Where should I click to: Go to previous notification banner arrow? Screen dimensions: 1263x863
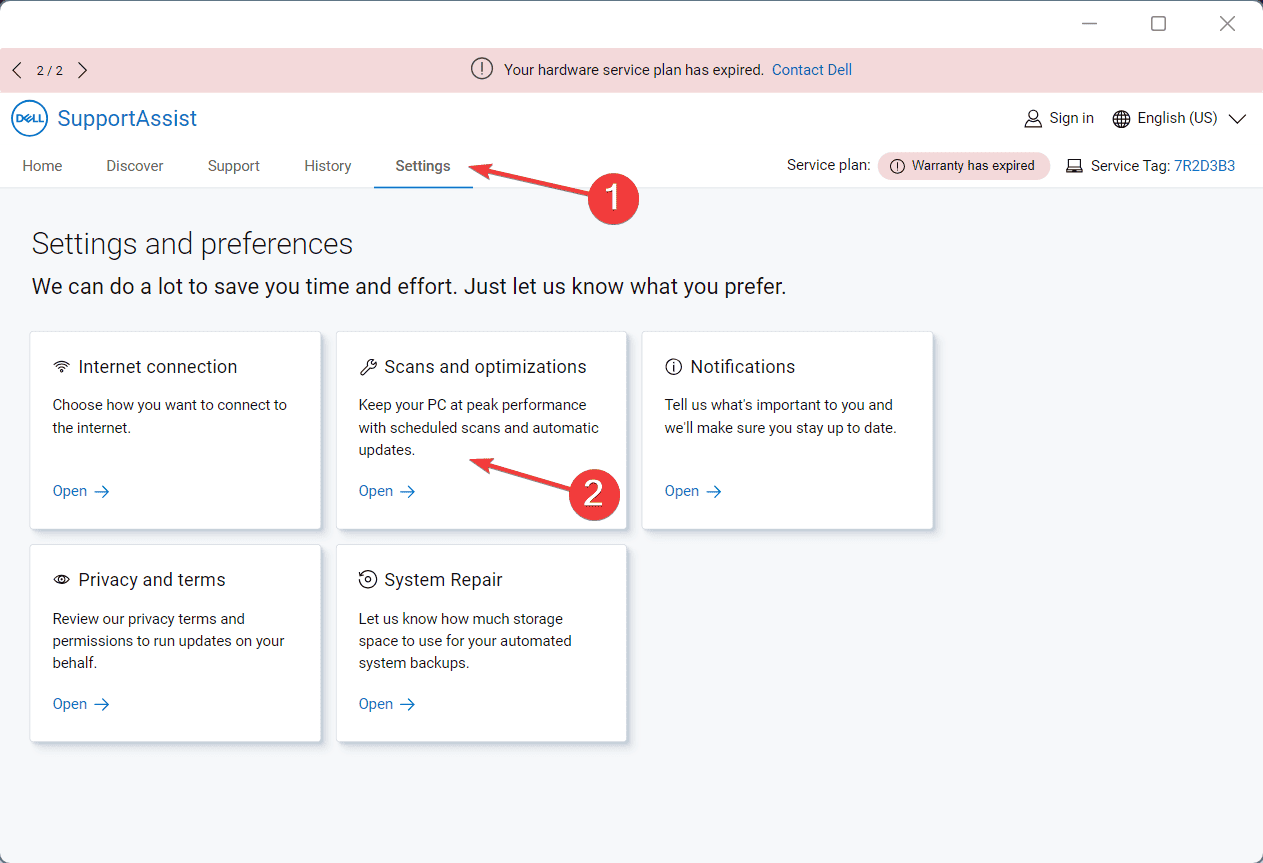pyautogui.click(x=17, y=70)
